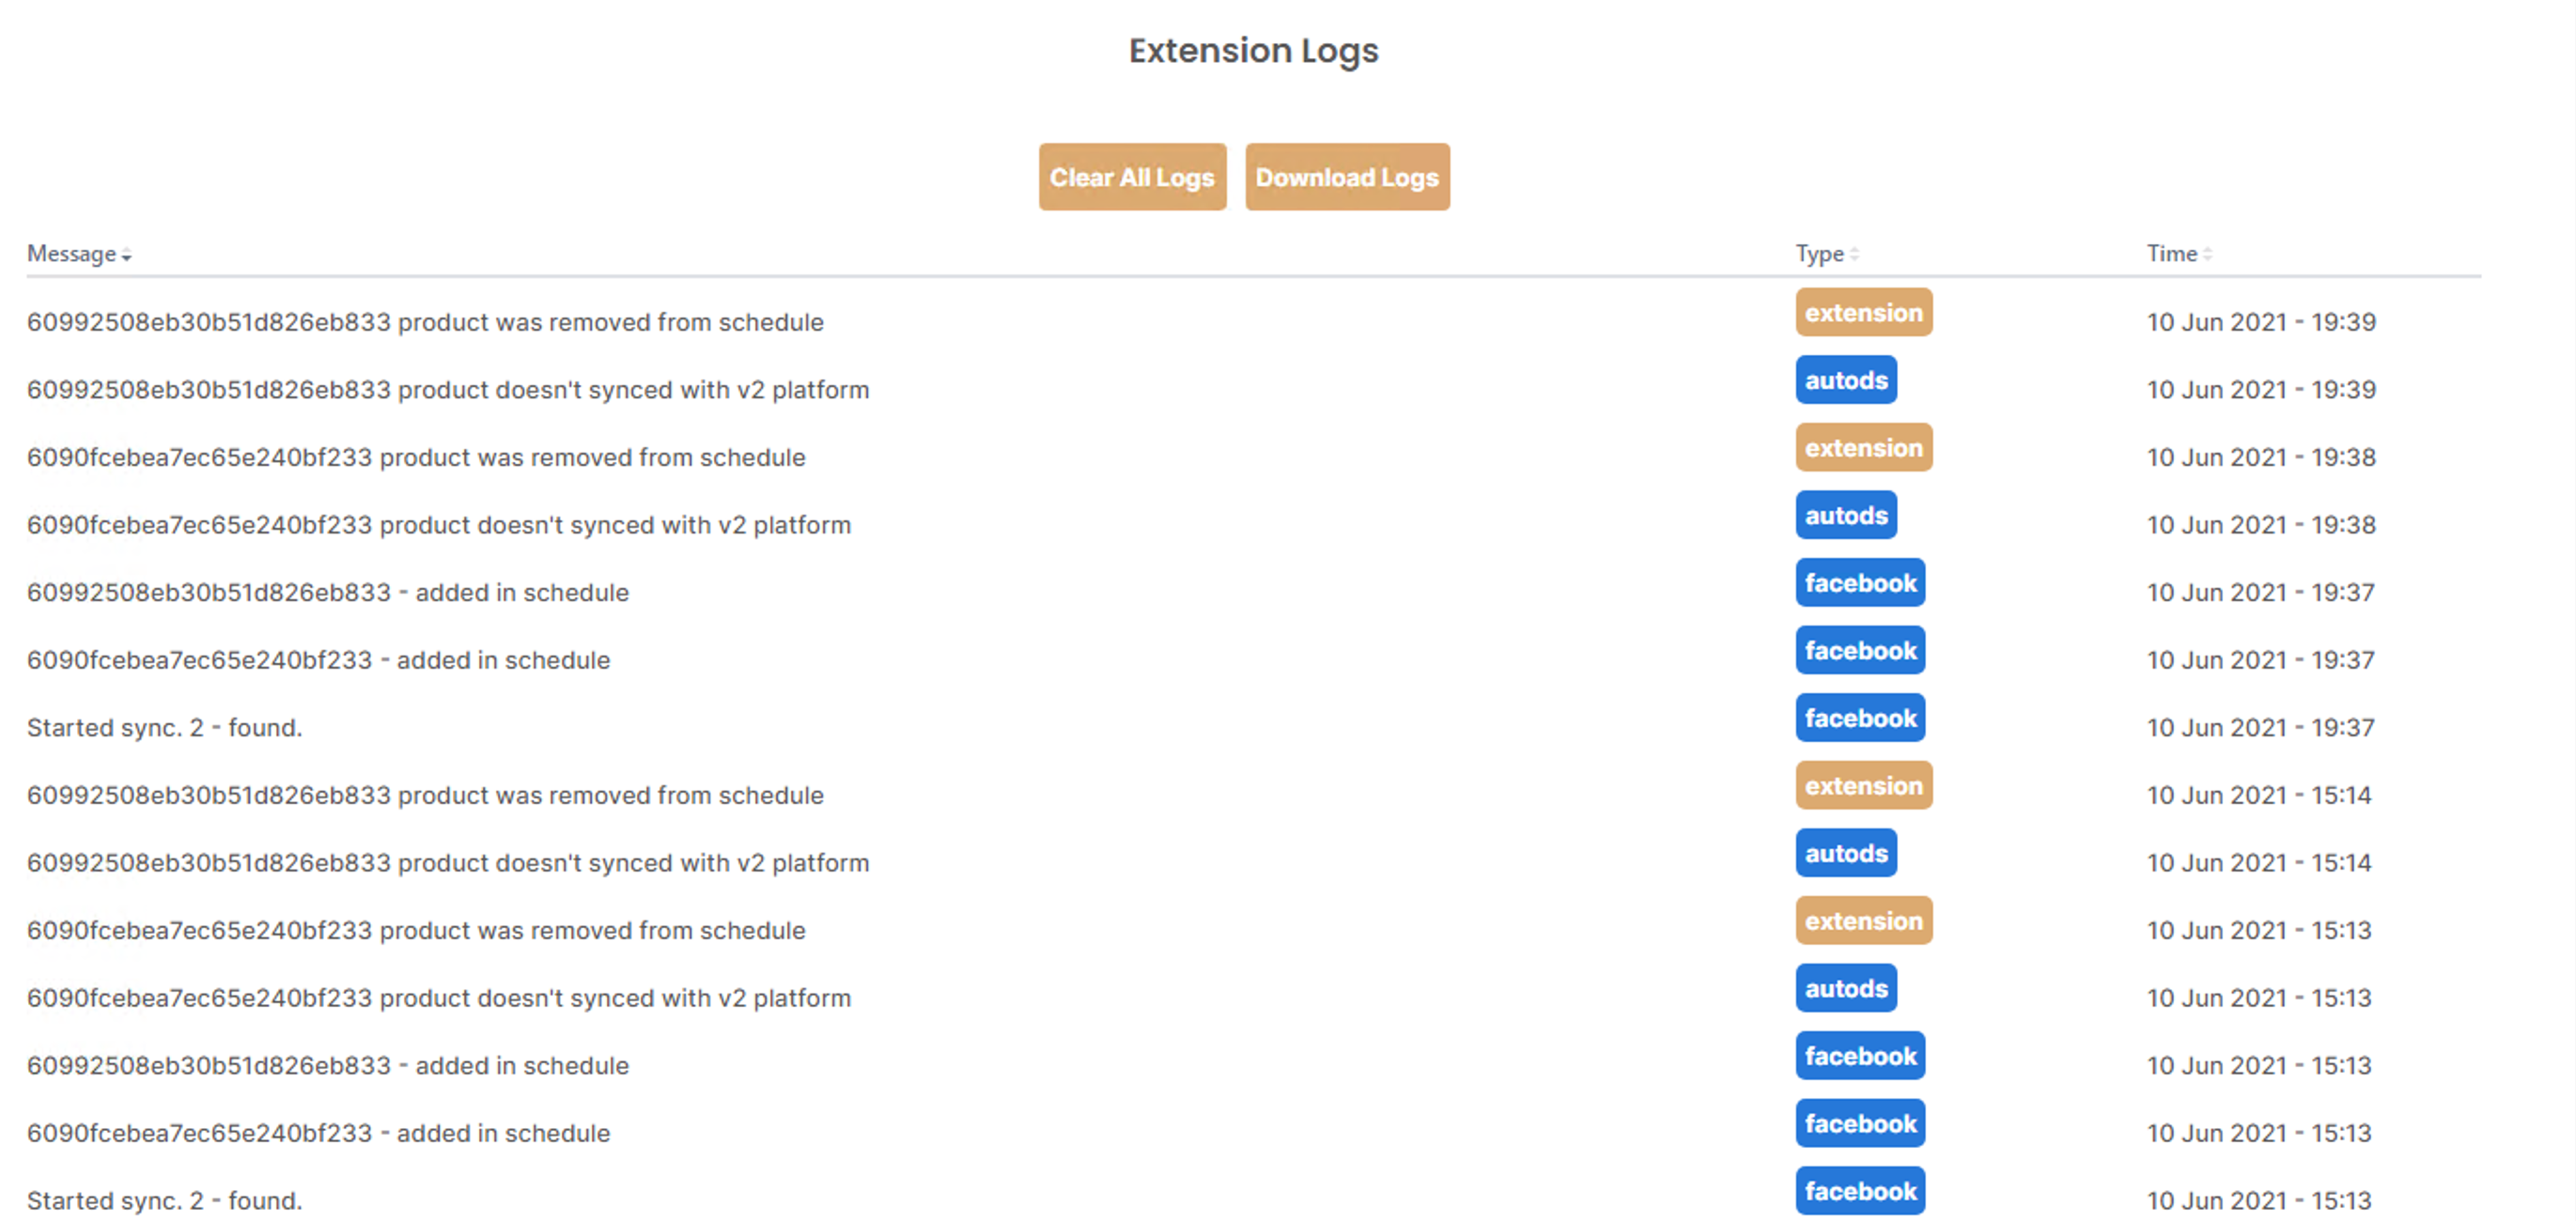
Task: Select Started sync 2 found message at 15:13
Action: pos(164,1200)
